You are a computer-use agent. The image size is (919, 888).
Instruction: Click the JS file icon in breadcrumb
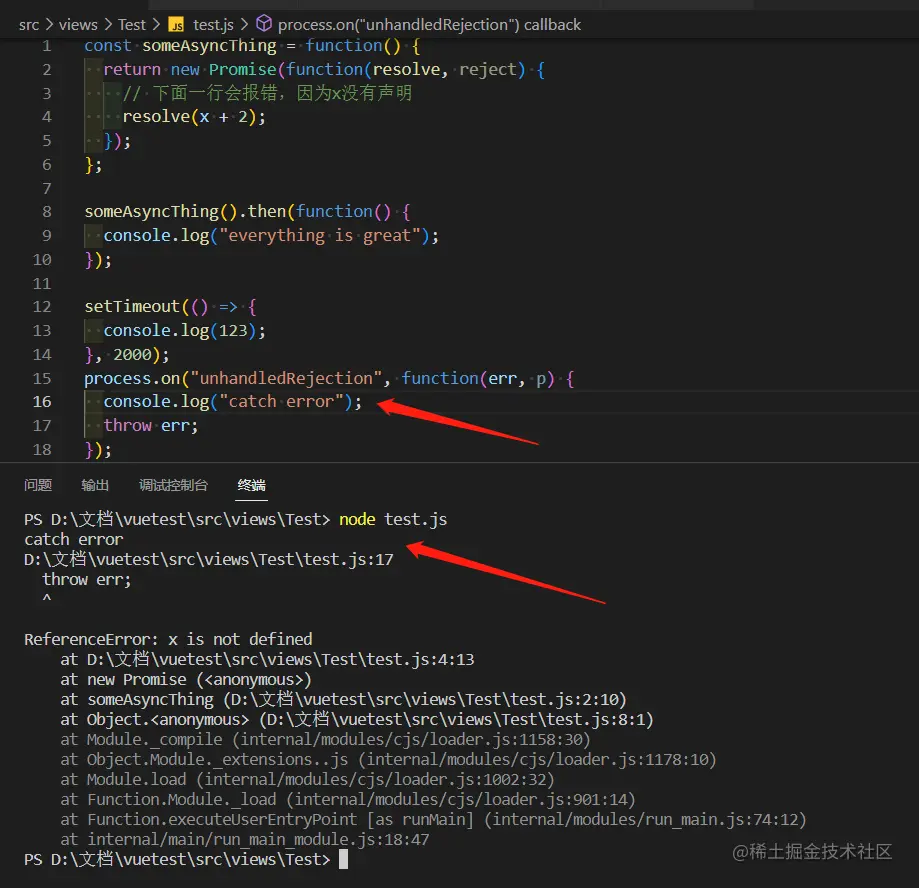click(x=176, y=25)
